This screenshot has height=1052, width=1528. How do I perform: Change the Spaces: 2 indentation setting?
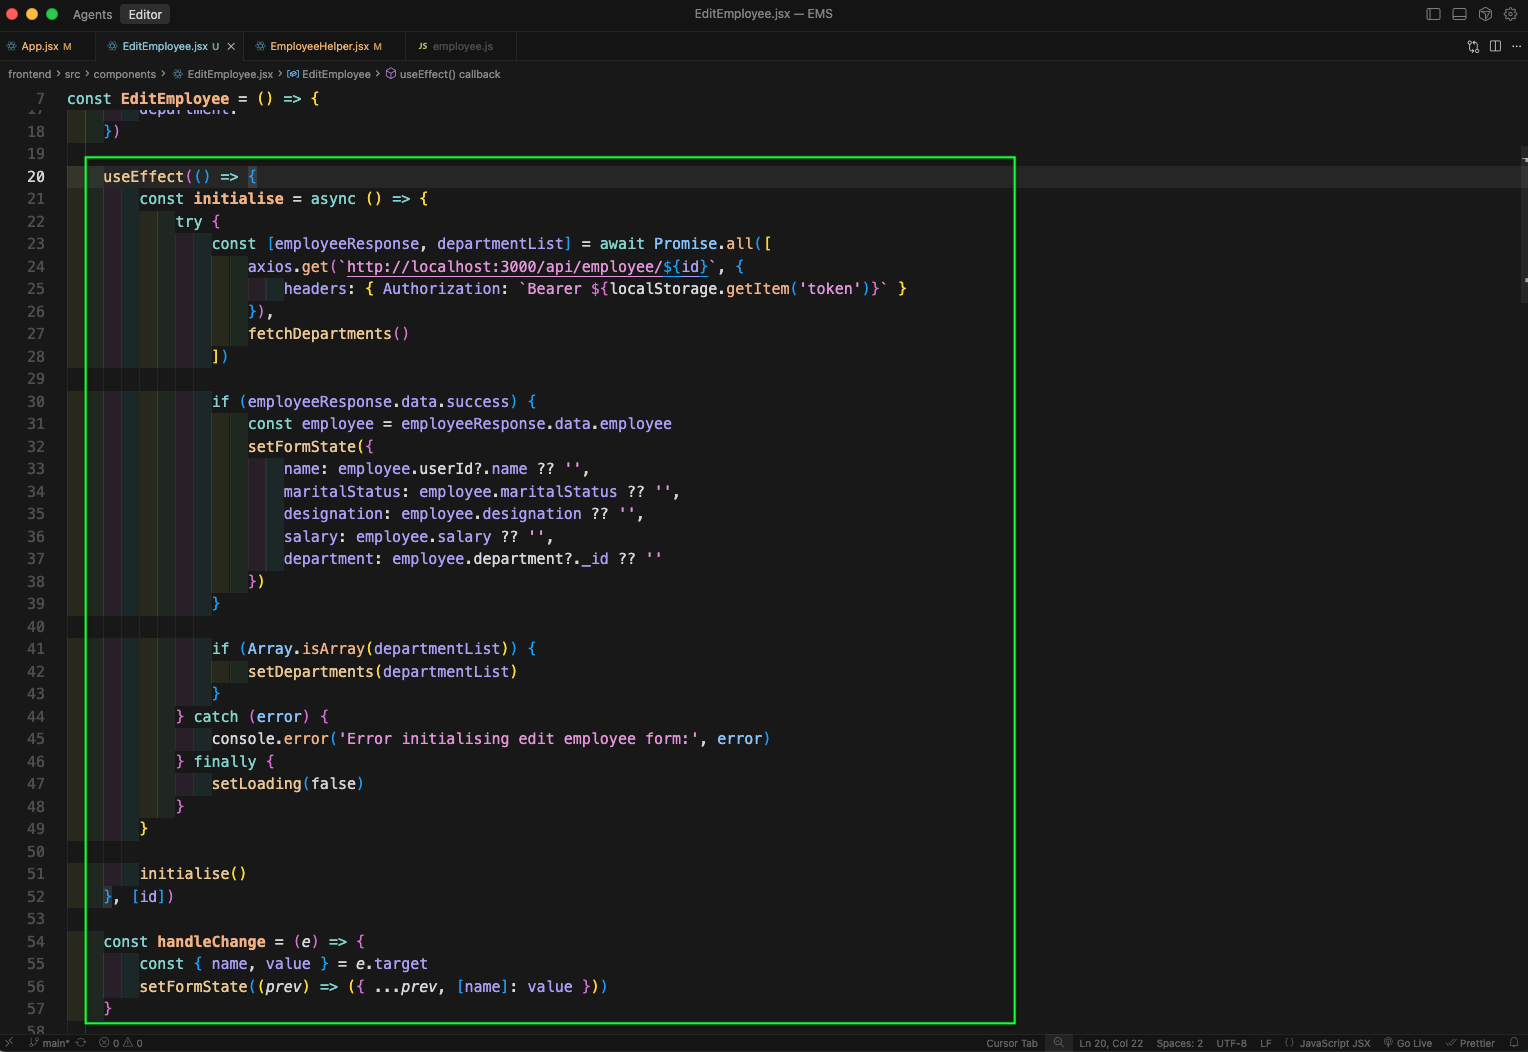click(x=1179, y=1043)
